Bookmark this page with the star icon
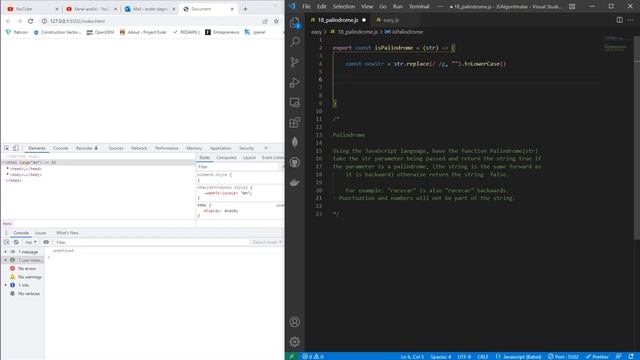Image resolution: width=640 pixels, height=360 pixels. pos(276,21)
